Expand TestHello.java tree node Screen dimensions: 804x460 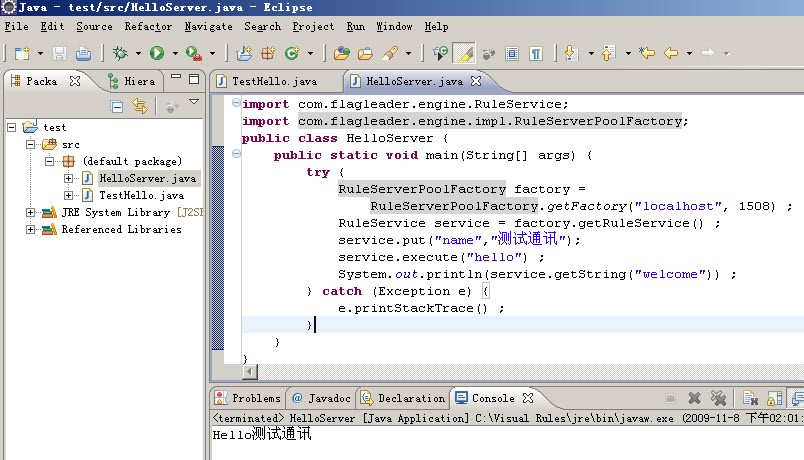(68, 195)
